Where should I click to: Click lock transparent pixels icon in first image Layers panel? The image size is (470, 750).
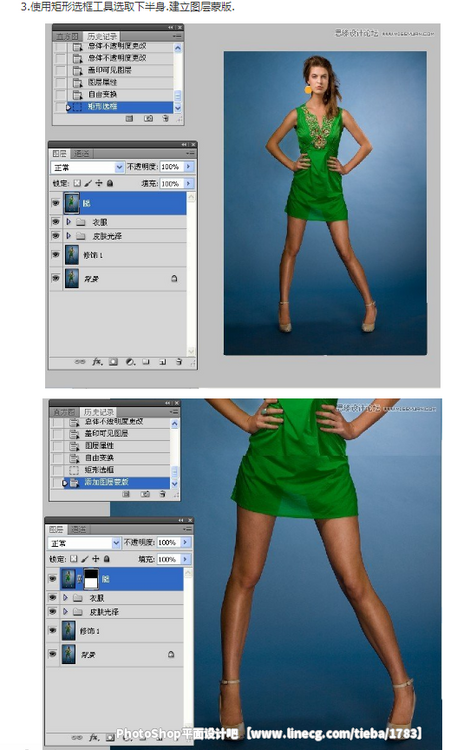click(77, 183)
